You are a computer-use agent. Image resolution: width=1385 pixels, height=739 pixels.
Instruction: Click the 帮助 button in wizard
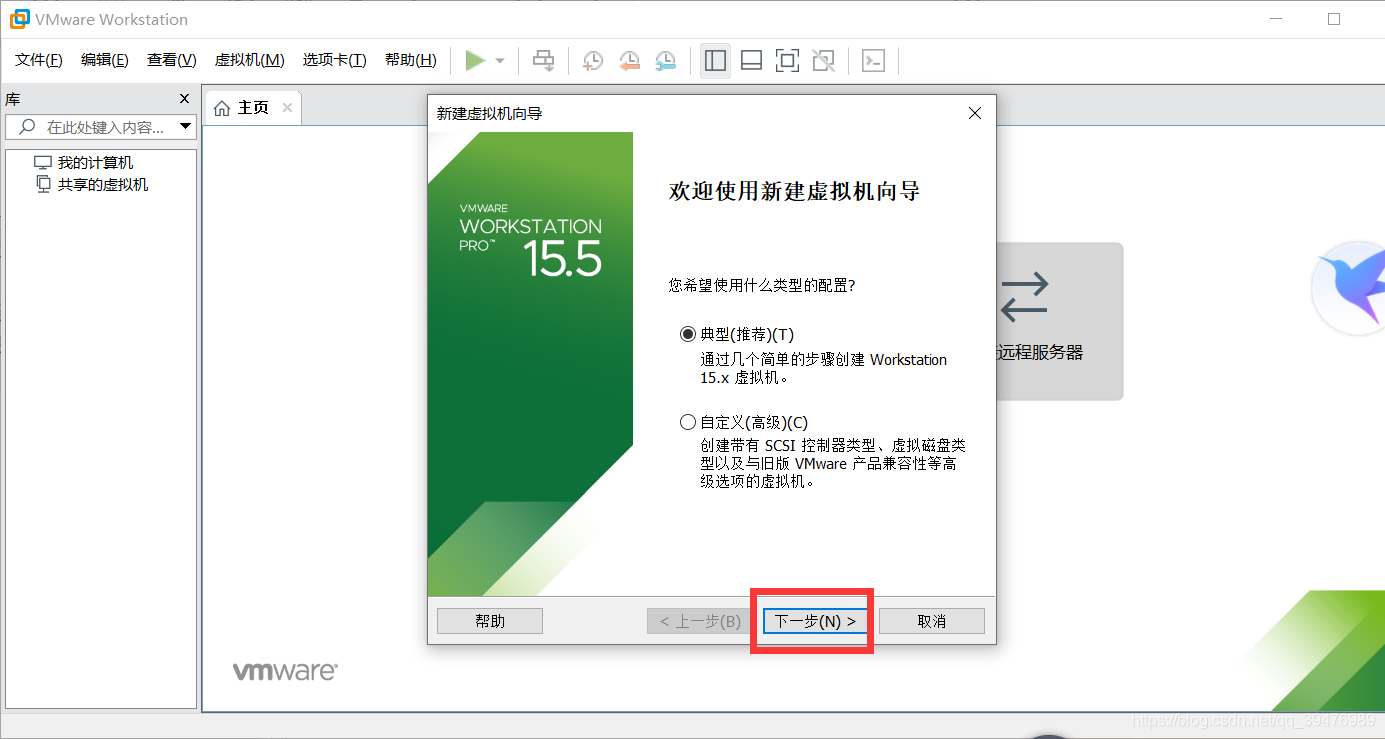coord(490,621)
